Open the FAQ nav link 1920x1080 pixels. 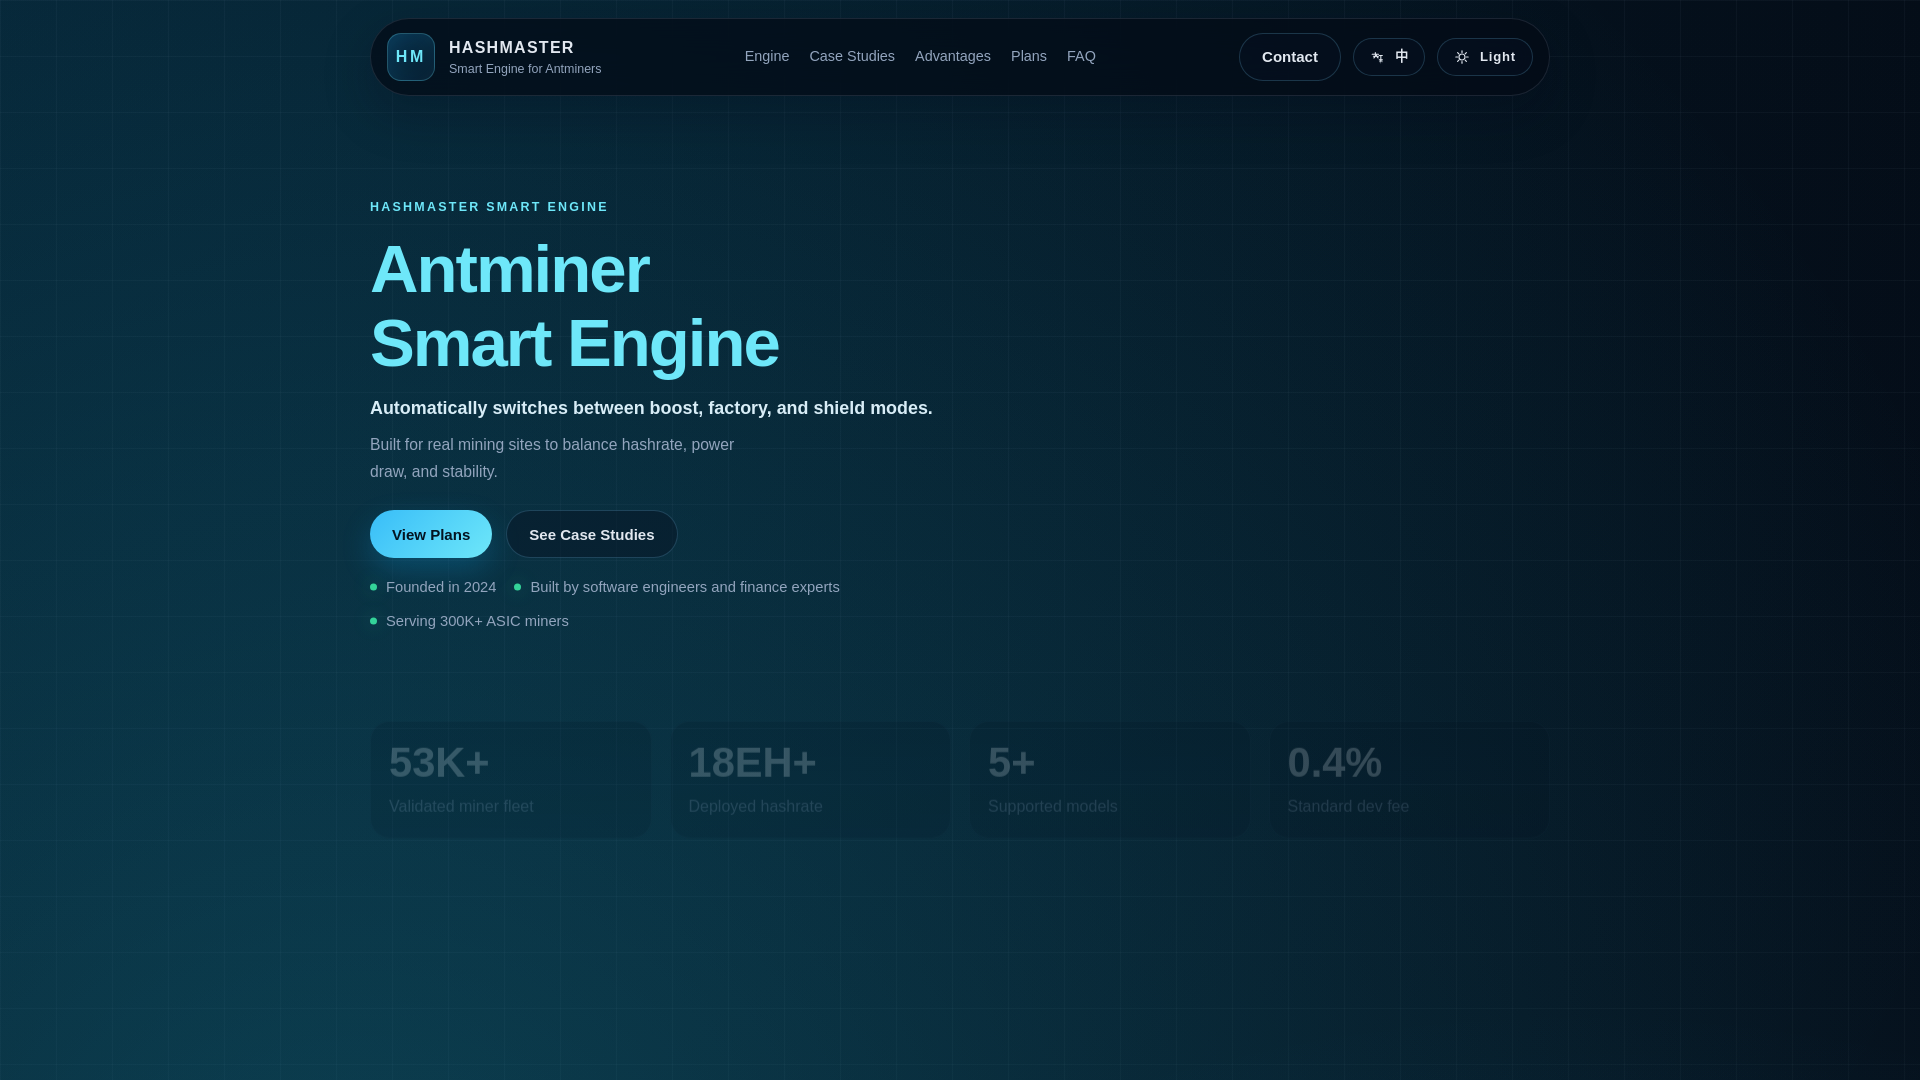(1081, 56)
